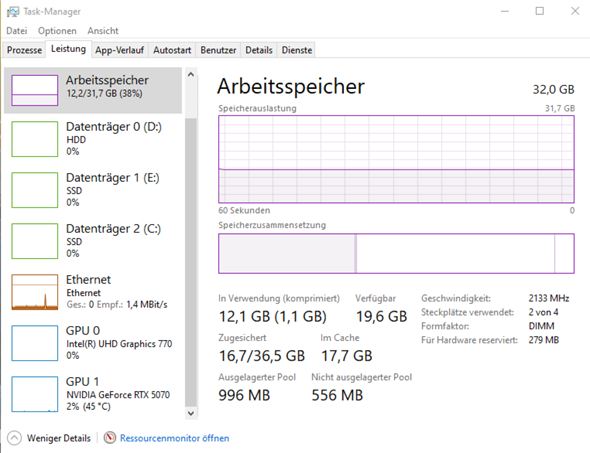Screen dimensions: 590x453
Task: Open the Ansicht menu
Action: pyautogui.click(x=103, y=31)
